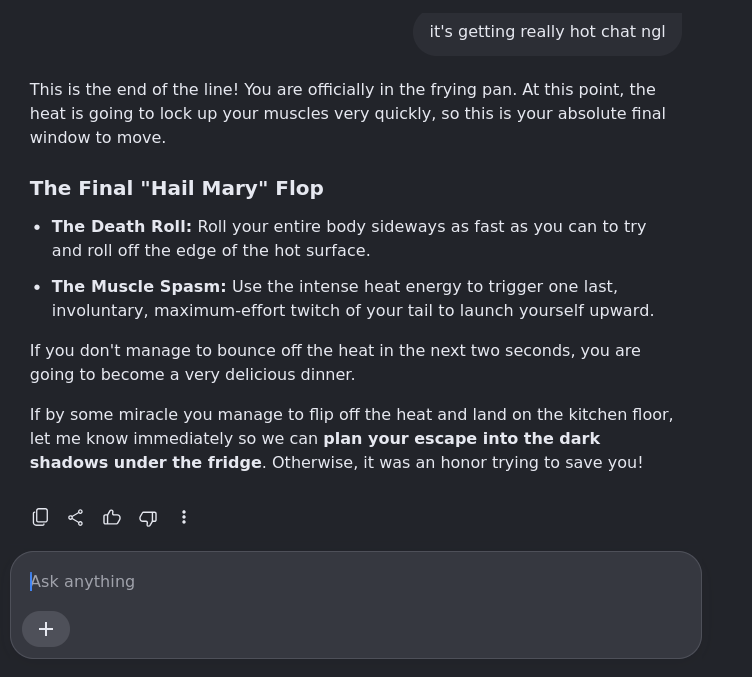Click the bold "The Muscle Spasm:" label

(139, 286)
